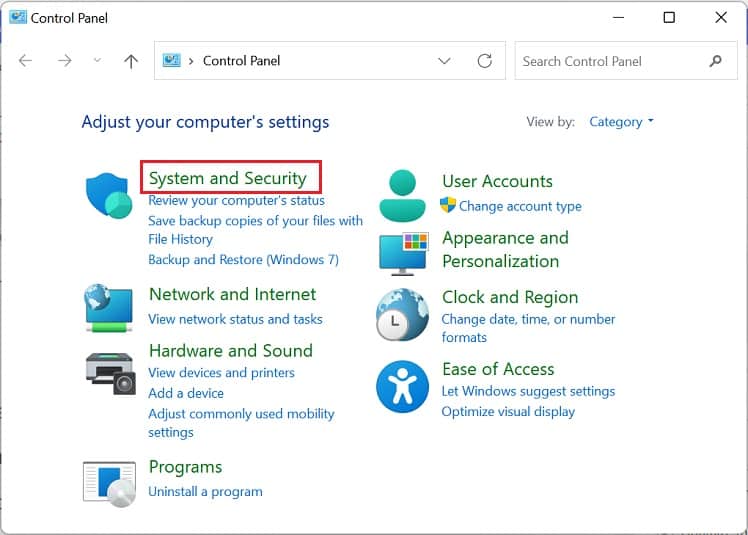
Task: Select View devices and printers
Action: click(x=221, y=373)
